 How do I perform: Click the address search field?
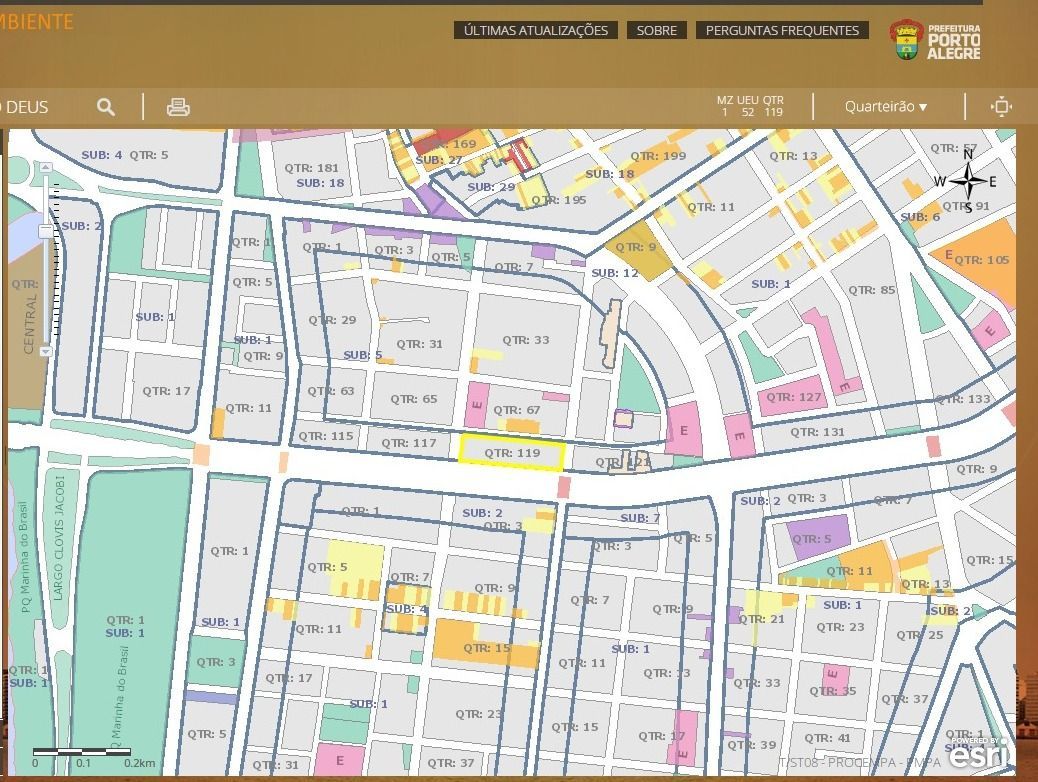coord(40,107)
